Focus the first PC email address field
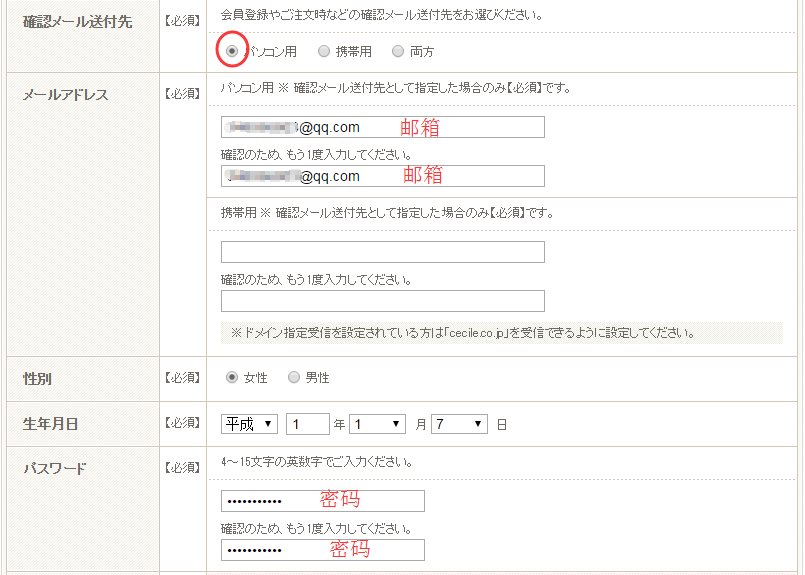The image size is (805, 575). point(382,127)
